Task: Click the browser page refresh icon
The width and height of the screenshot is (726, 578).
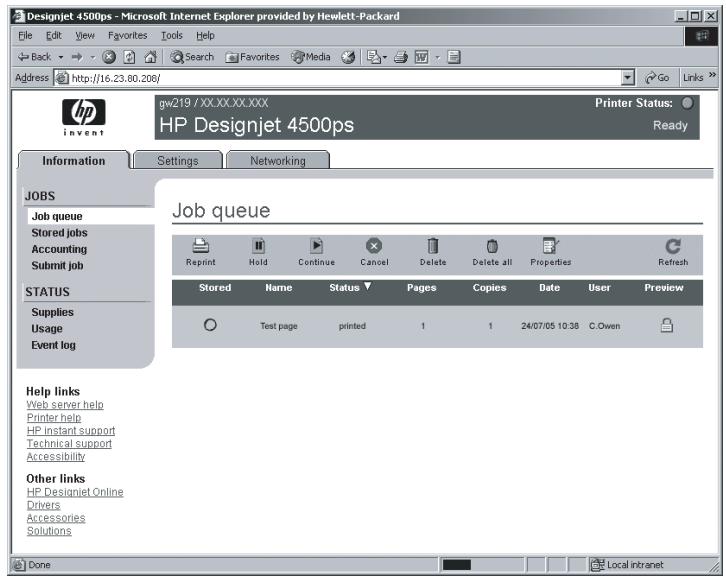Action: click(129, 57)
